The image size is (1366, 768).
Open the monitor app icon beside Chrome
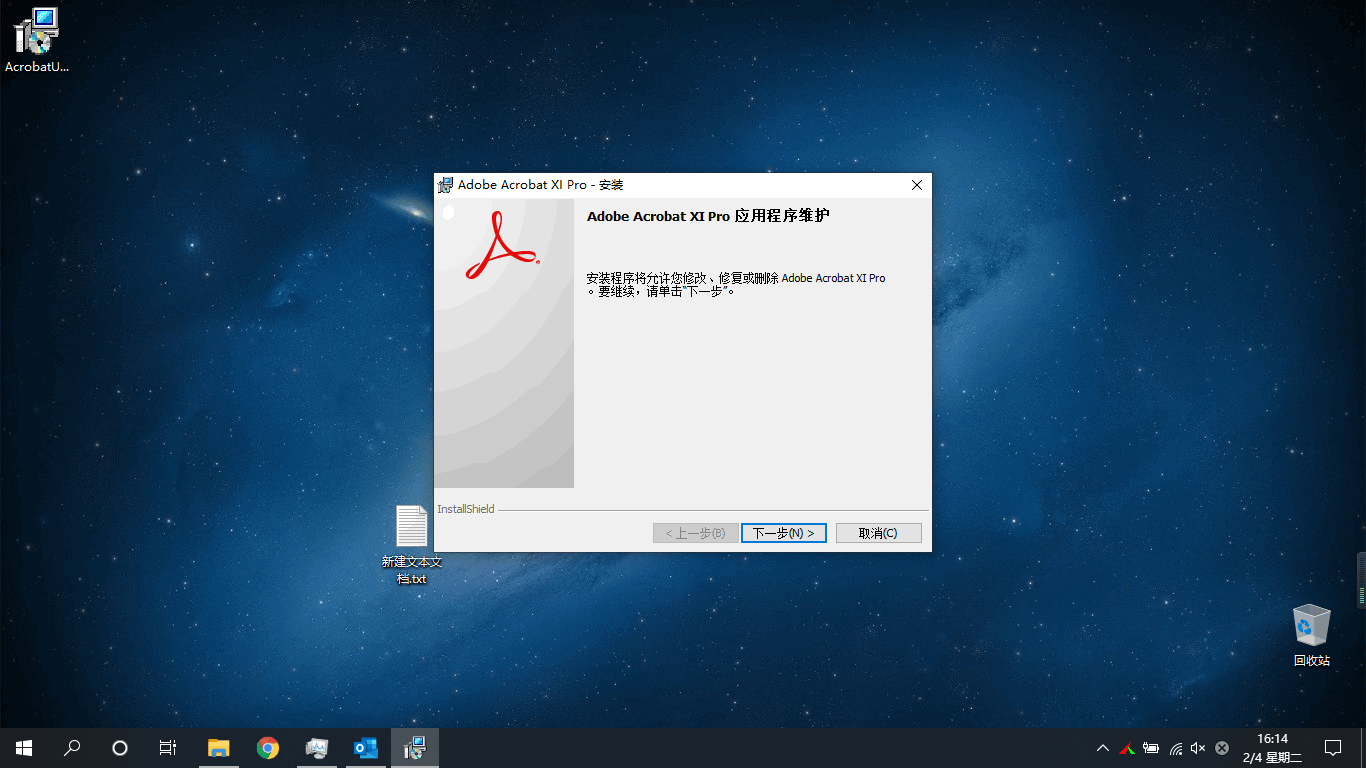point(316,748)
